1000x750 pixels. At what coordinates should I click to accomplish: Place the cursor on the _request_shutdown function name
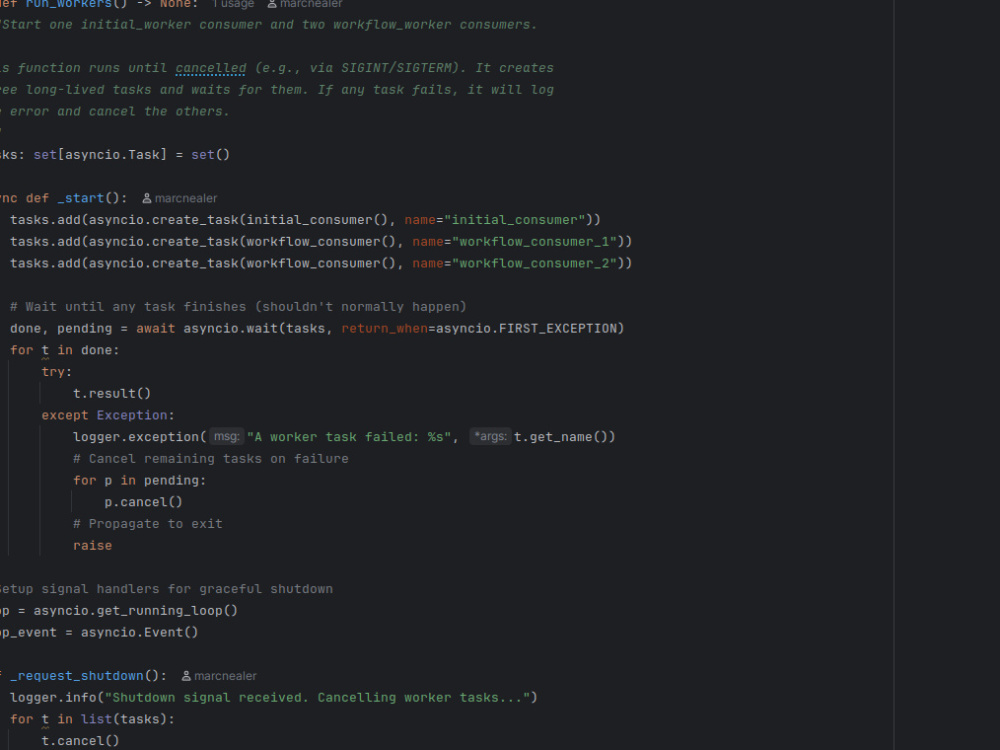pyautogui.click(x=77, y=676)
